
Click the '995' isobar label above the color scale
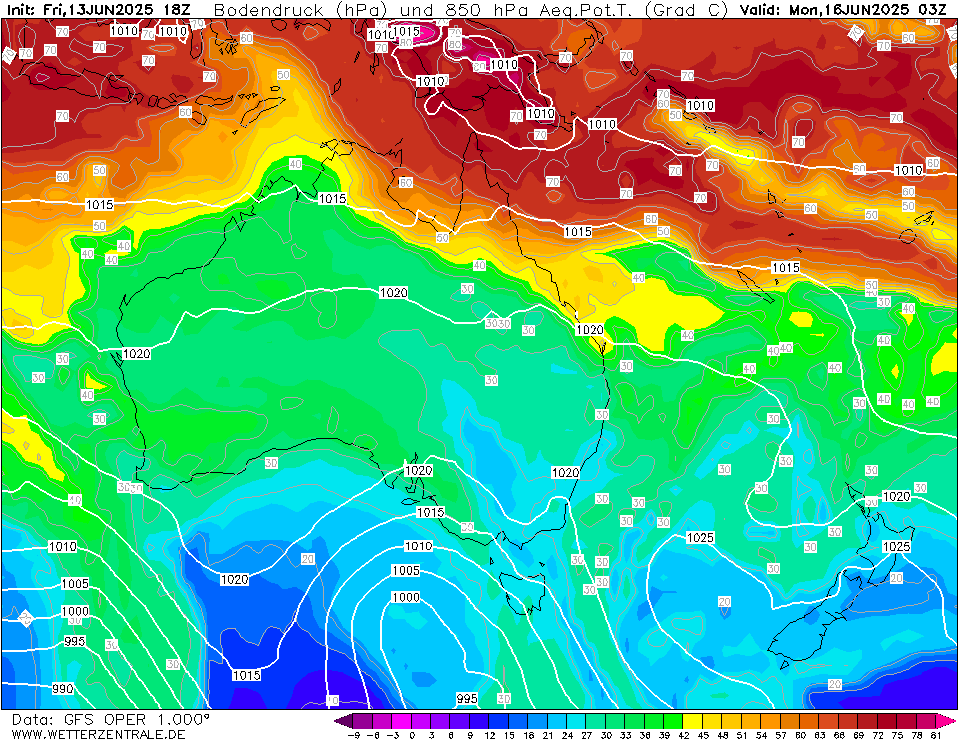tap(467, 698)
